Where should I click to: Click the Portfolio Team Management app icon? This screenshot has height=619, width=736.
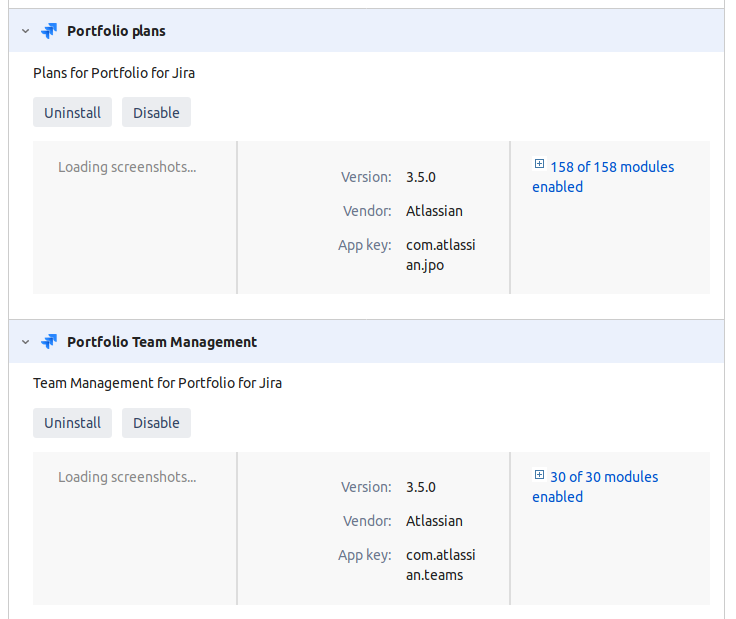coord(49,342)
